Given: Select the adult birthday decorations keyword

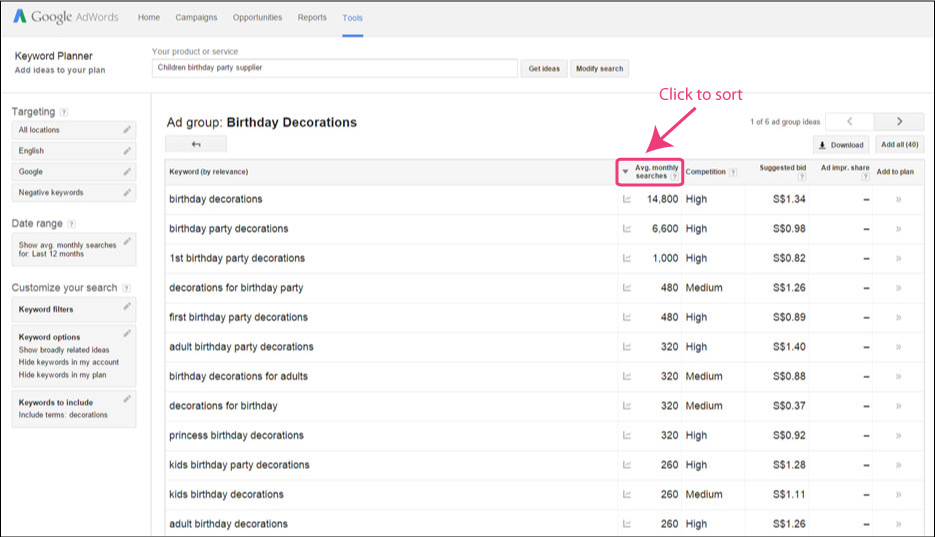Looking at the screenshot, I should [228, 524].
